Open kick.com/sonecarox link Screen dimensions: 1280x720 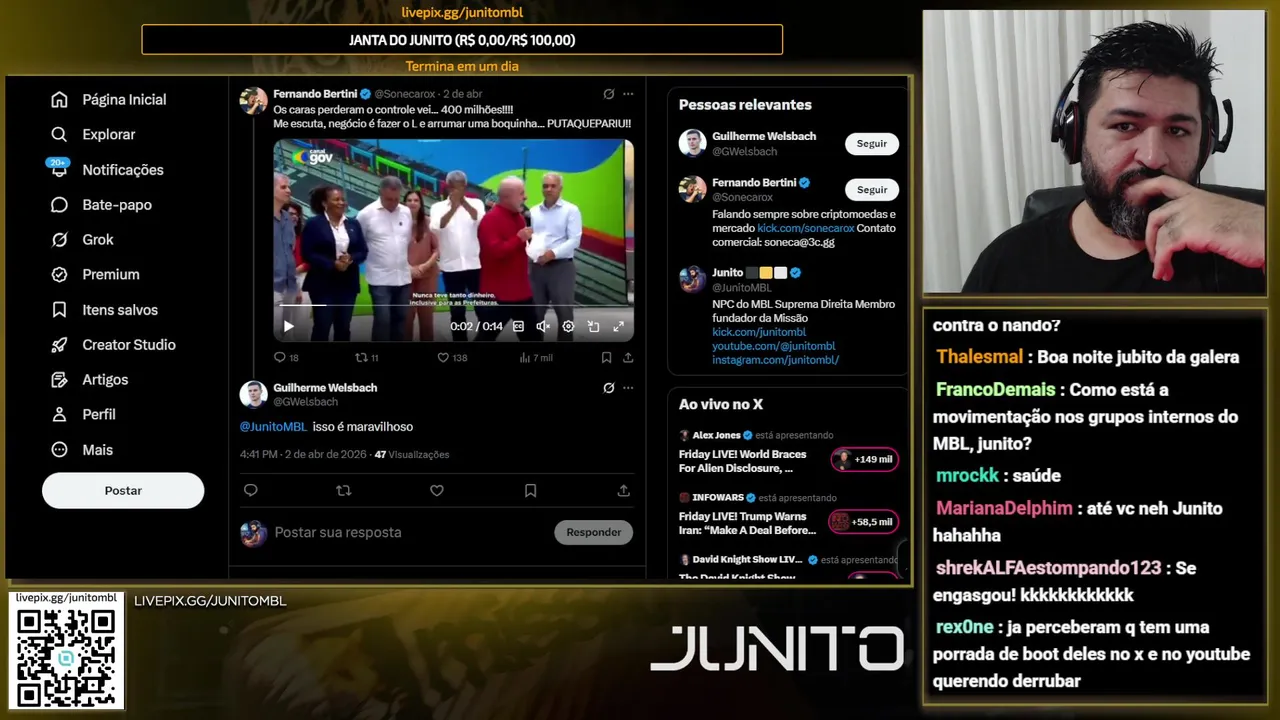(806, 228)
